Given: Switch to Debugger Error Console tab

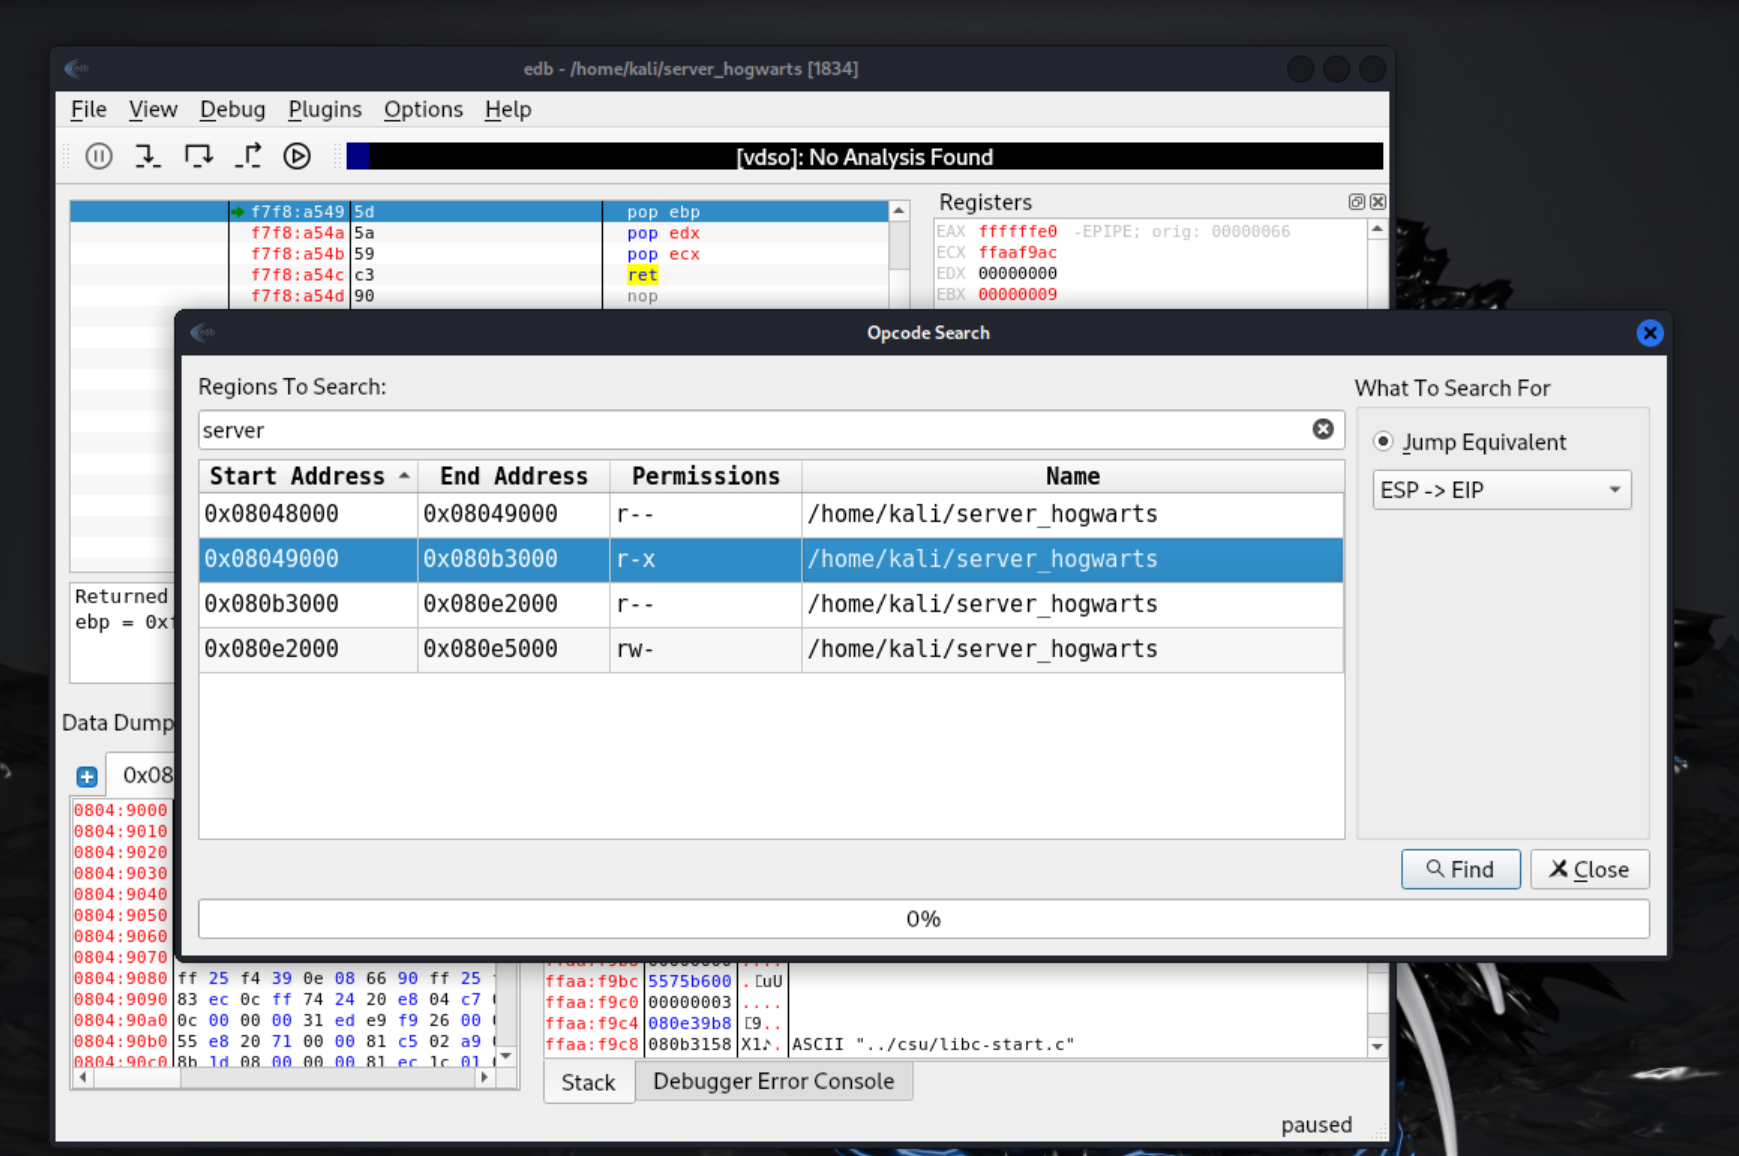Looking at the screenshot, I should pos(773,1081).
